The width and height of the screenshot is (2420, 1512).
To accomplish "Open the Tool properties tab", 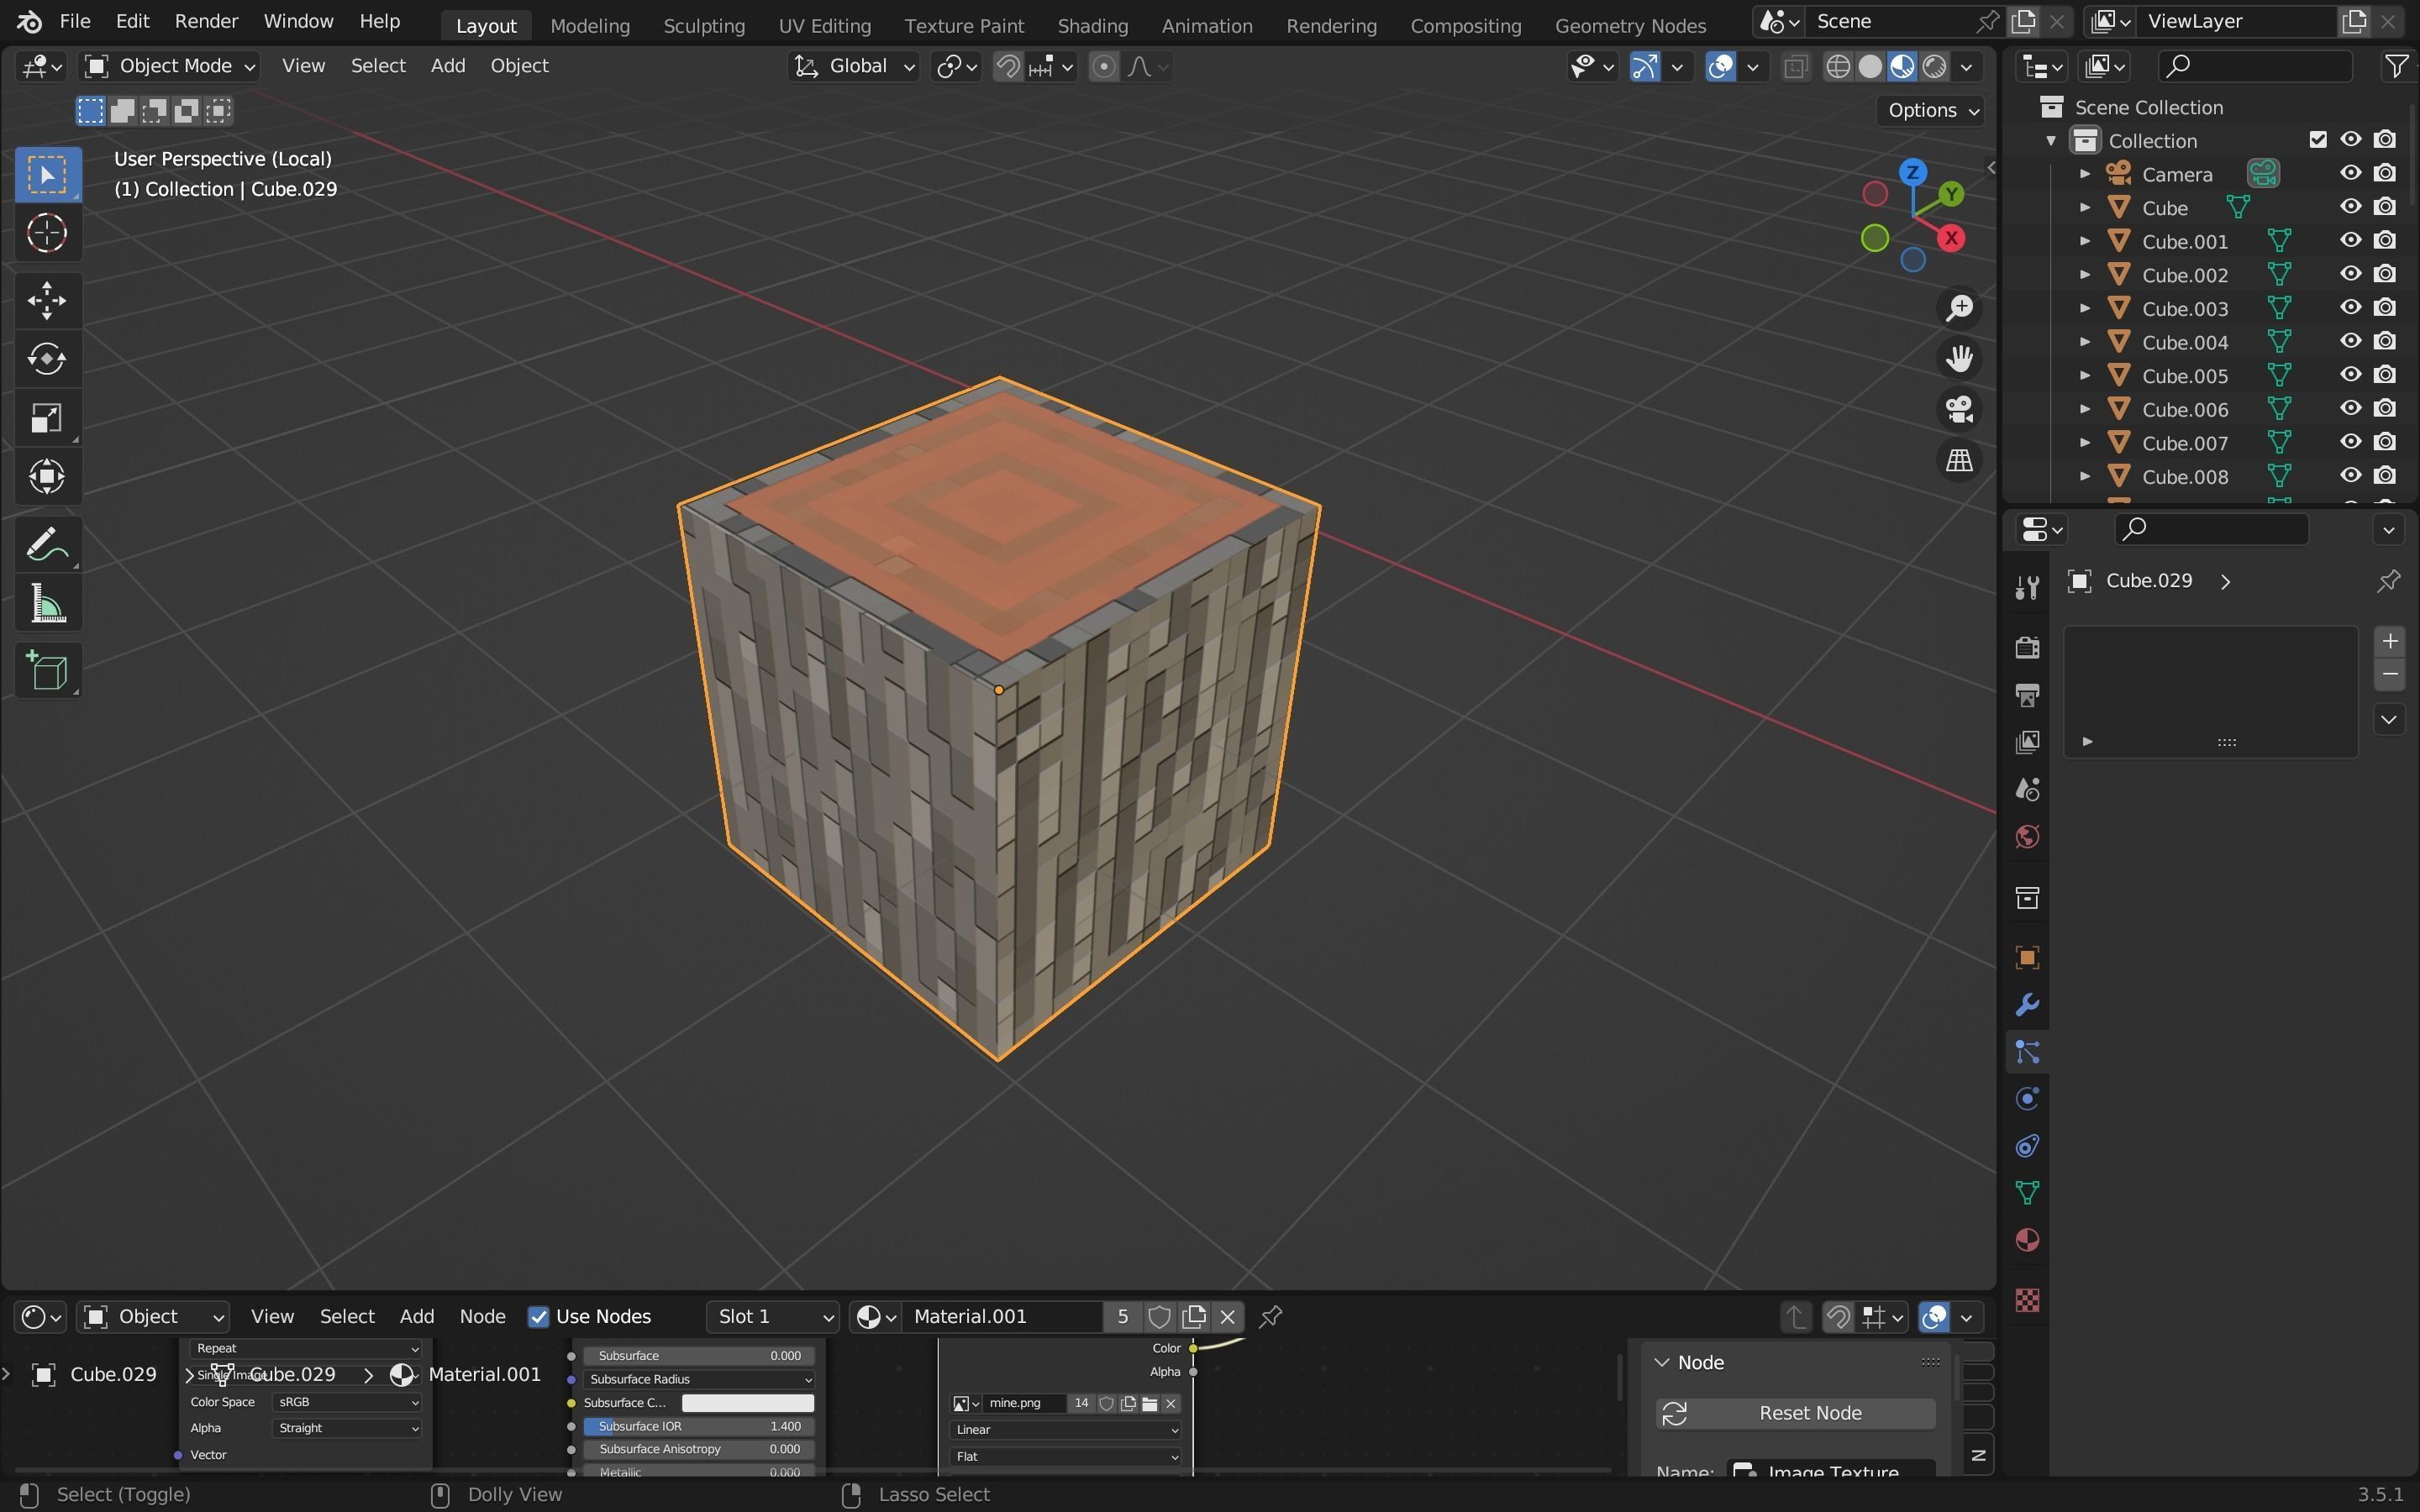I will 2027,587.
